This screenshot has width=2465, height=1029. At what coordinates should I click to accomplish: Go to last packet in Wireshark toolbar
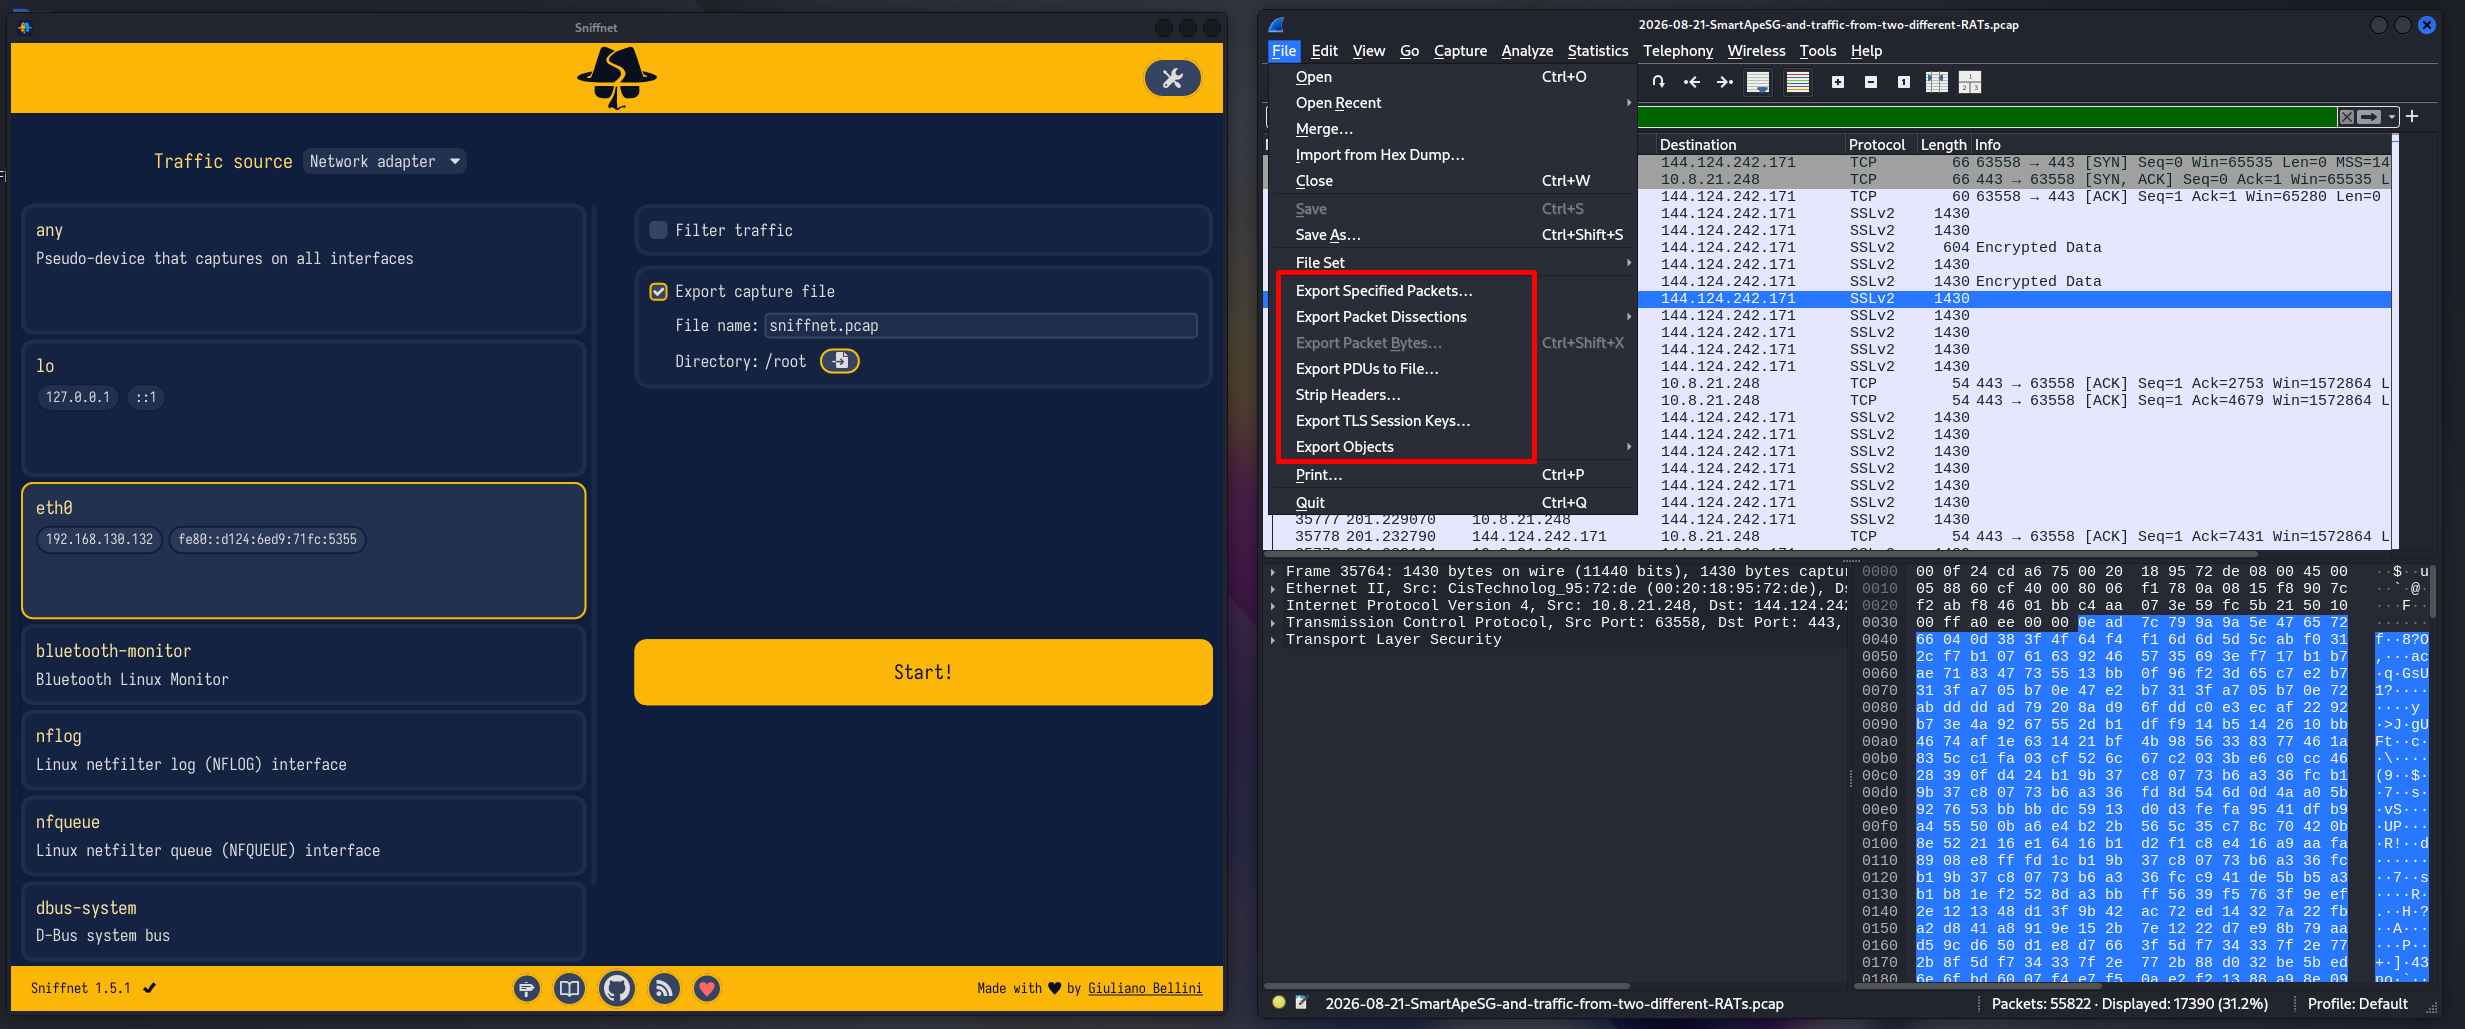1725,82
